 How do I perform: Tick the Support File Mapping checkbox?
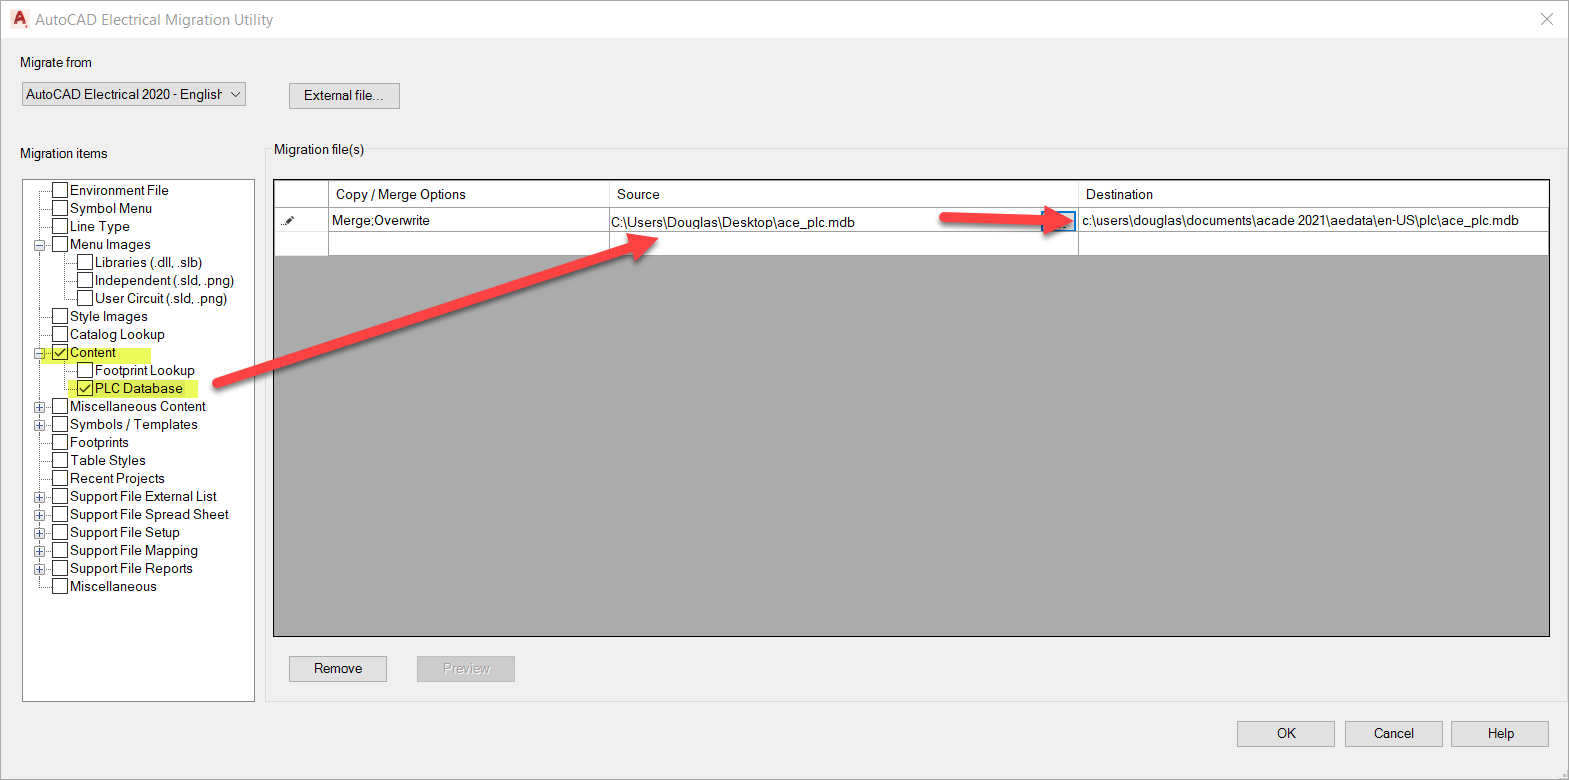(x=60, y=550)
